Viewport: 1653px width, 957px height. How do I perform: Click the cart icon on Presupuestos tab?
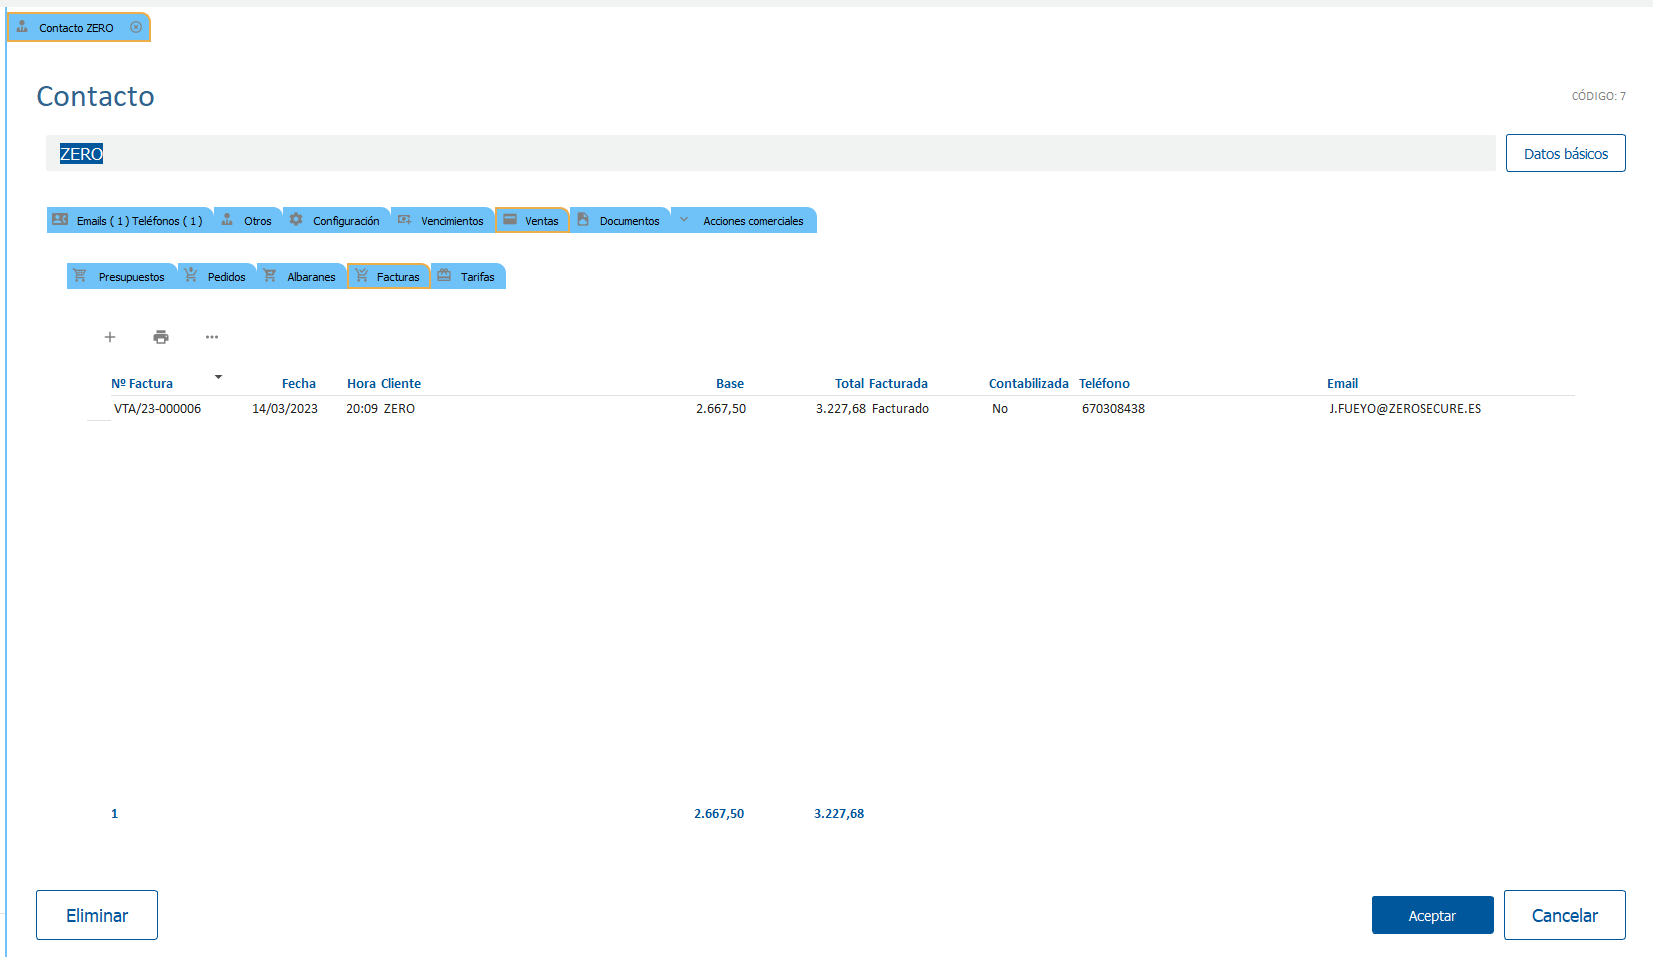pyautogui.click(x=80, y=276)
